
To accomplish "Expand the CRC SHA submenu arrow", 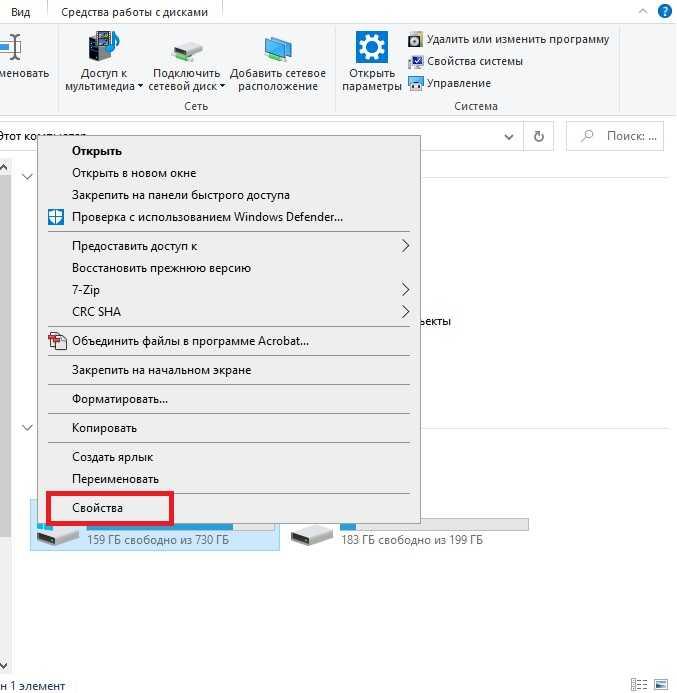I will (405, 311).
